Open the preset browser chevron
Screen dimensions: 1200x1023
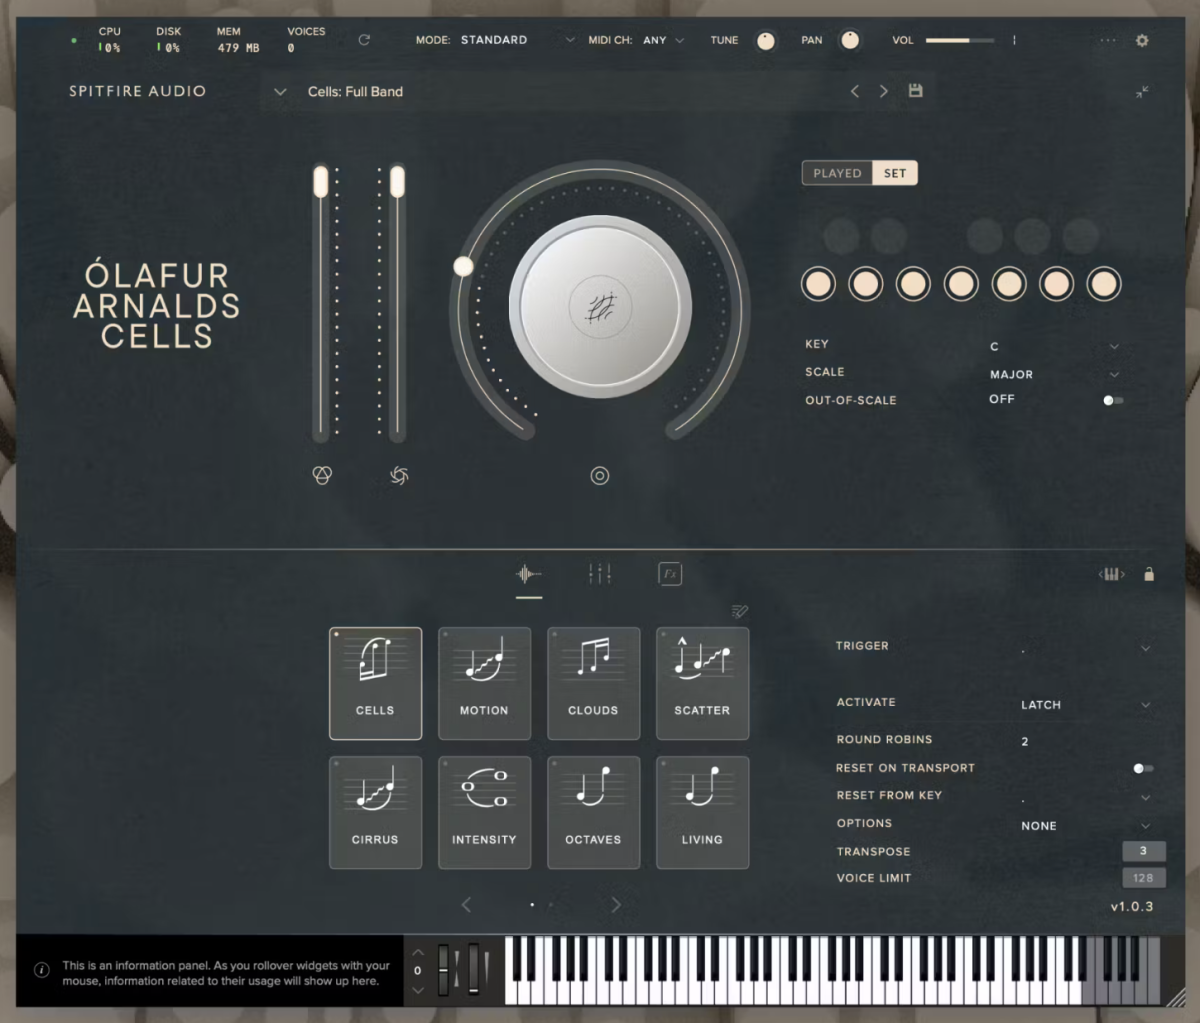[280, 92]
